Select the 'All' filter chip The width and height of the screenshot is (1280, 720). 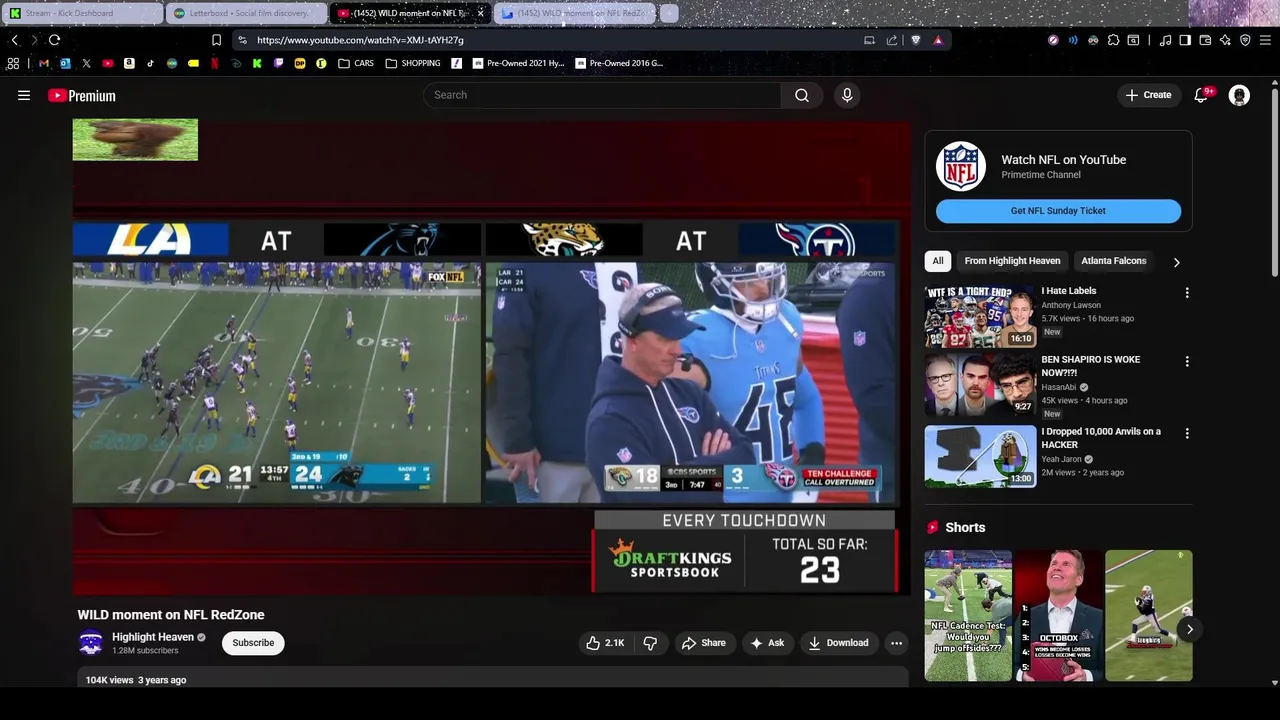pos(938,261)
